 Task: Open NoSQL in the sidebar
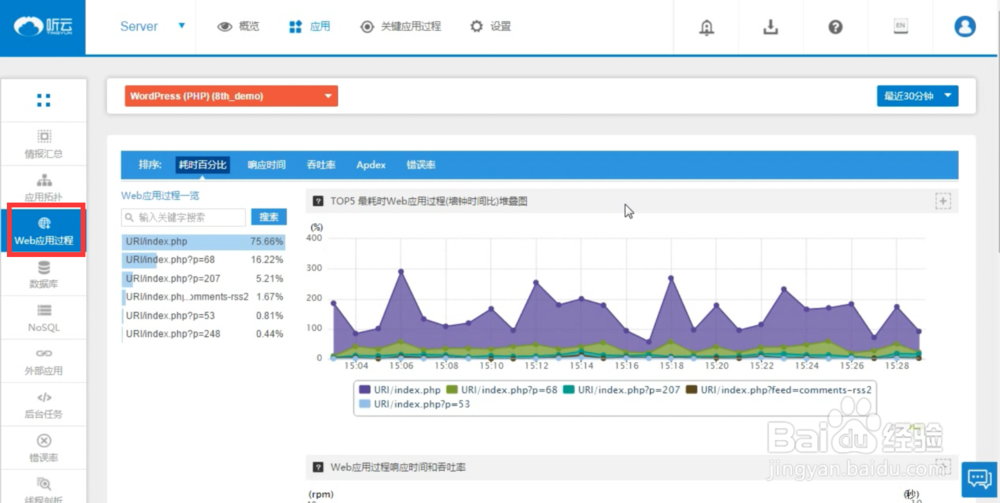43,317
